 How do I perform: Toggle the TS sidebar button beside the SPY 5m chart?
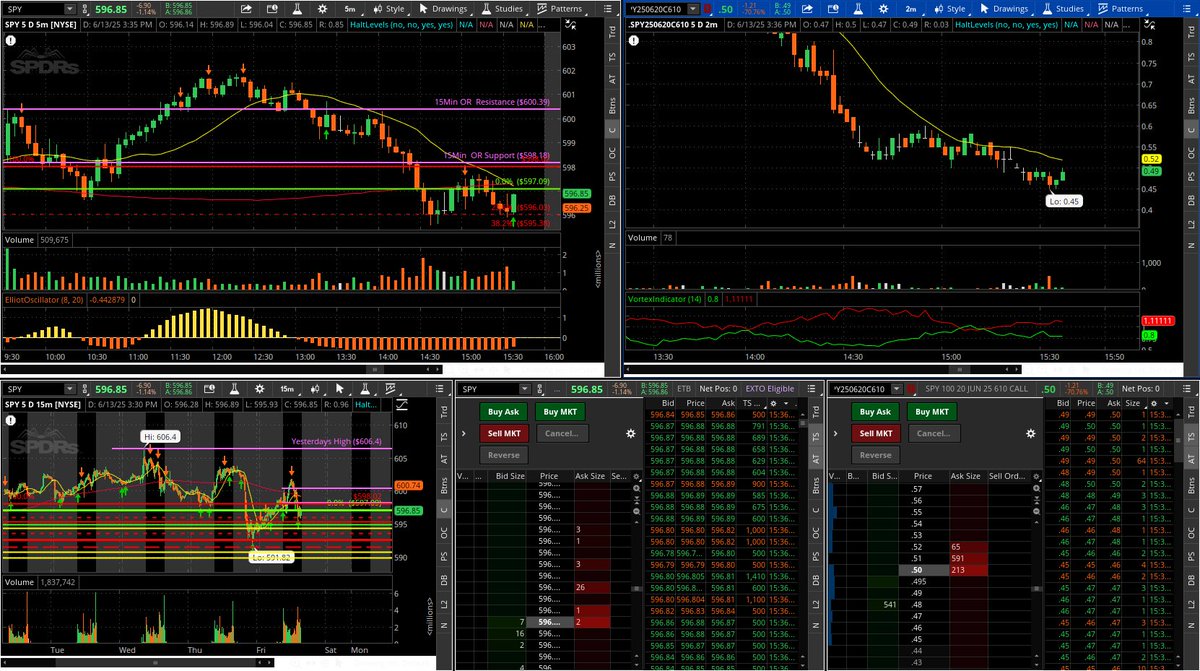(x=611, y=59)
